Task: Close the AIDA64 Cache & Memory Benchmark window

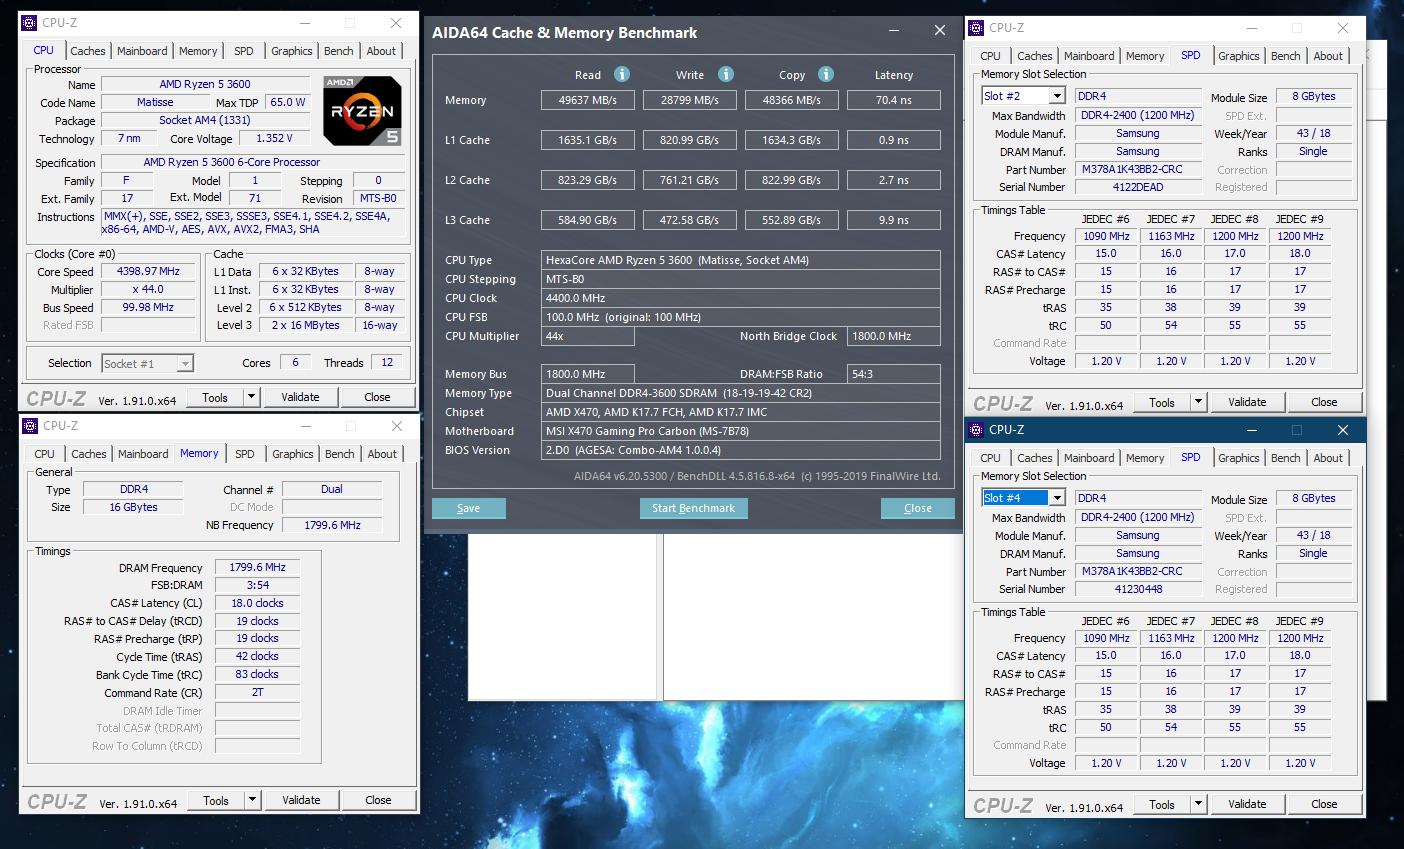Action: click(x=940, y=31)
